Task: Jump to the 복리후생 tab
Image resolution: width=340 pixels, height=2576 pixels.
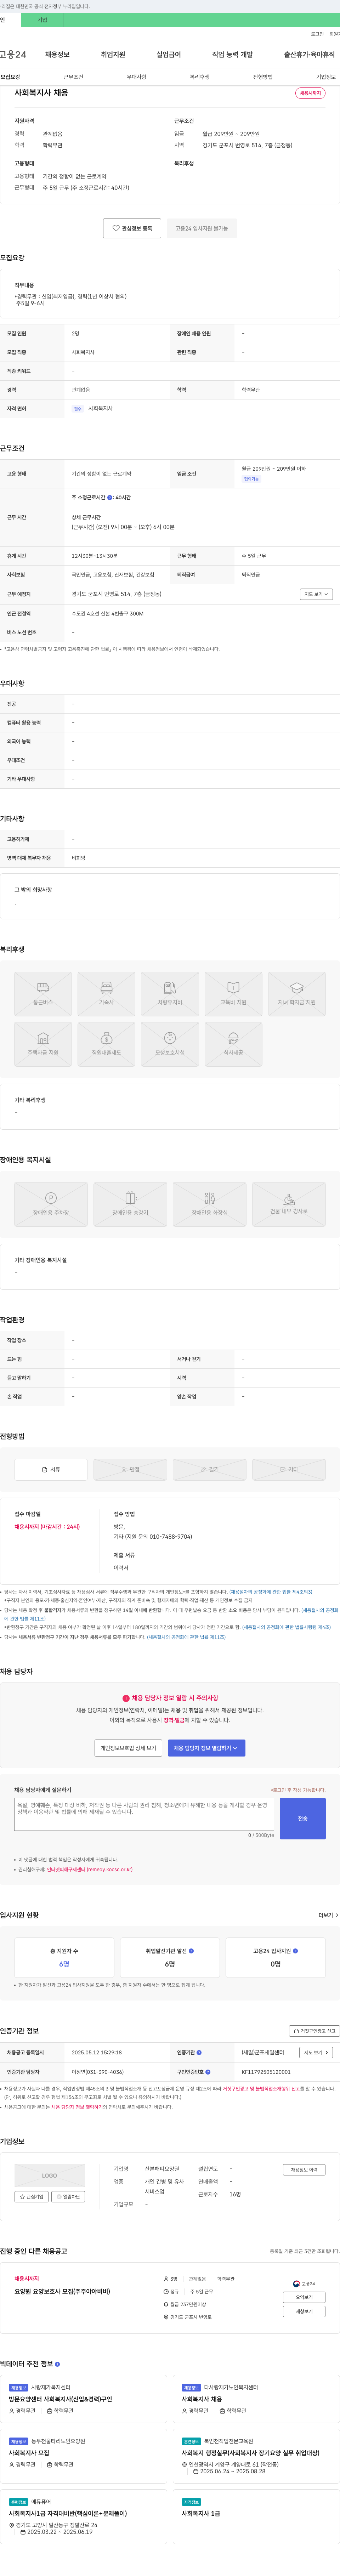Action: [200, 77]
